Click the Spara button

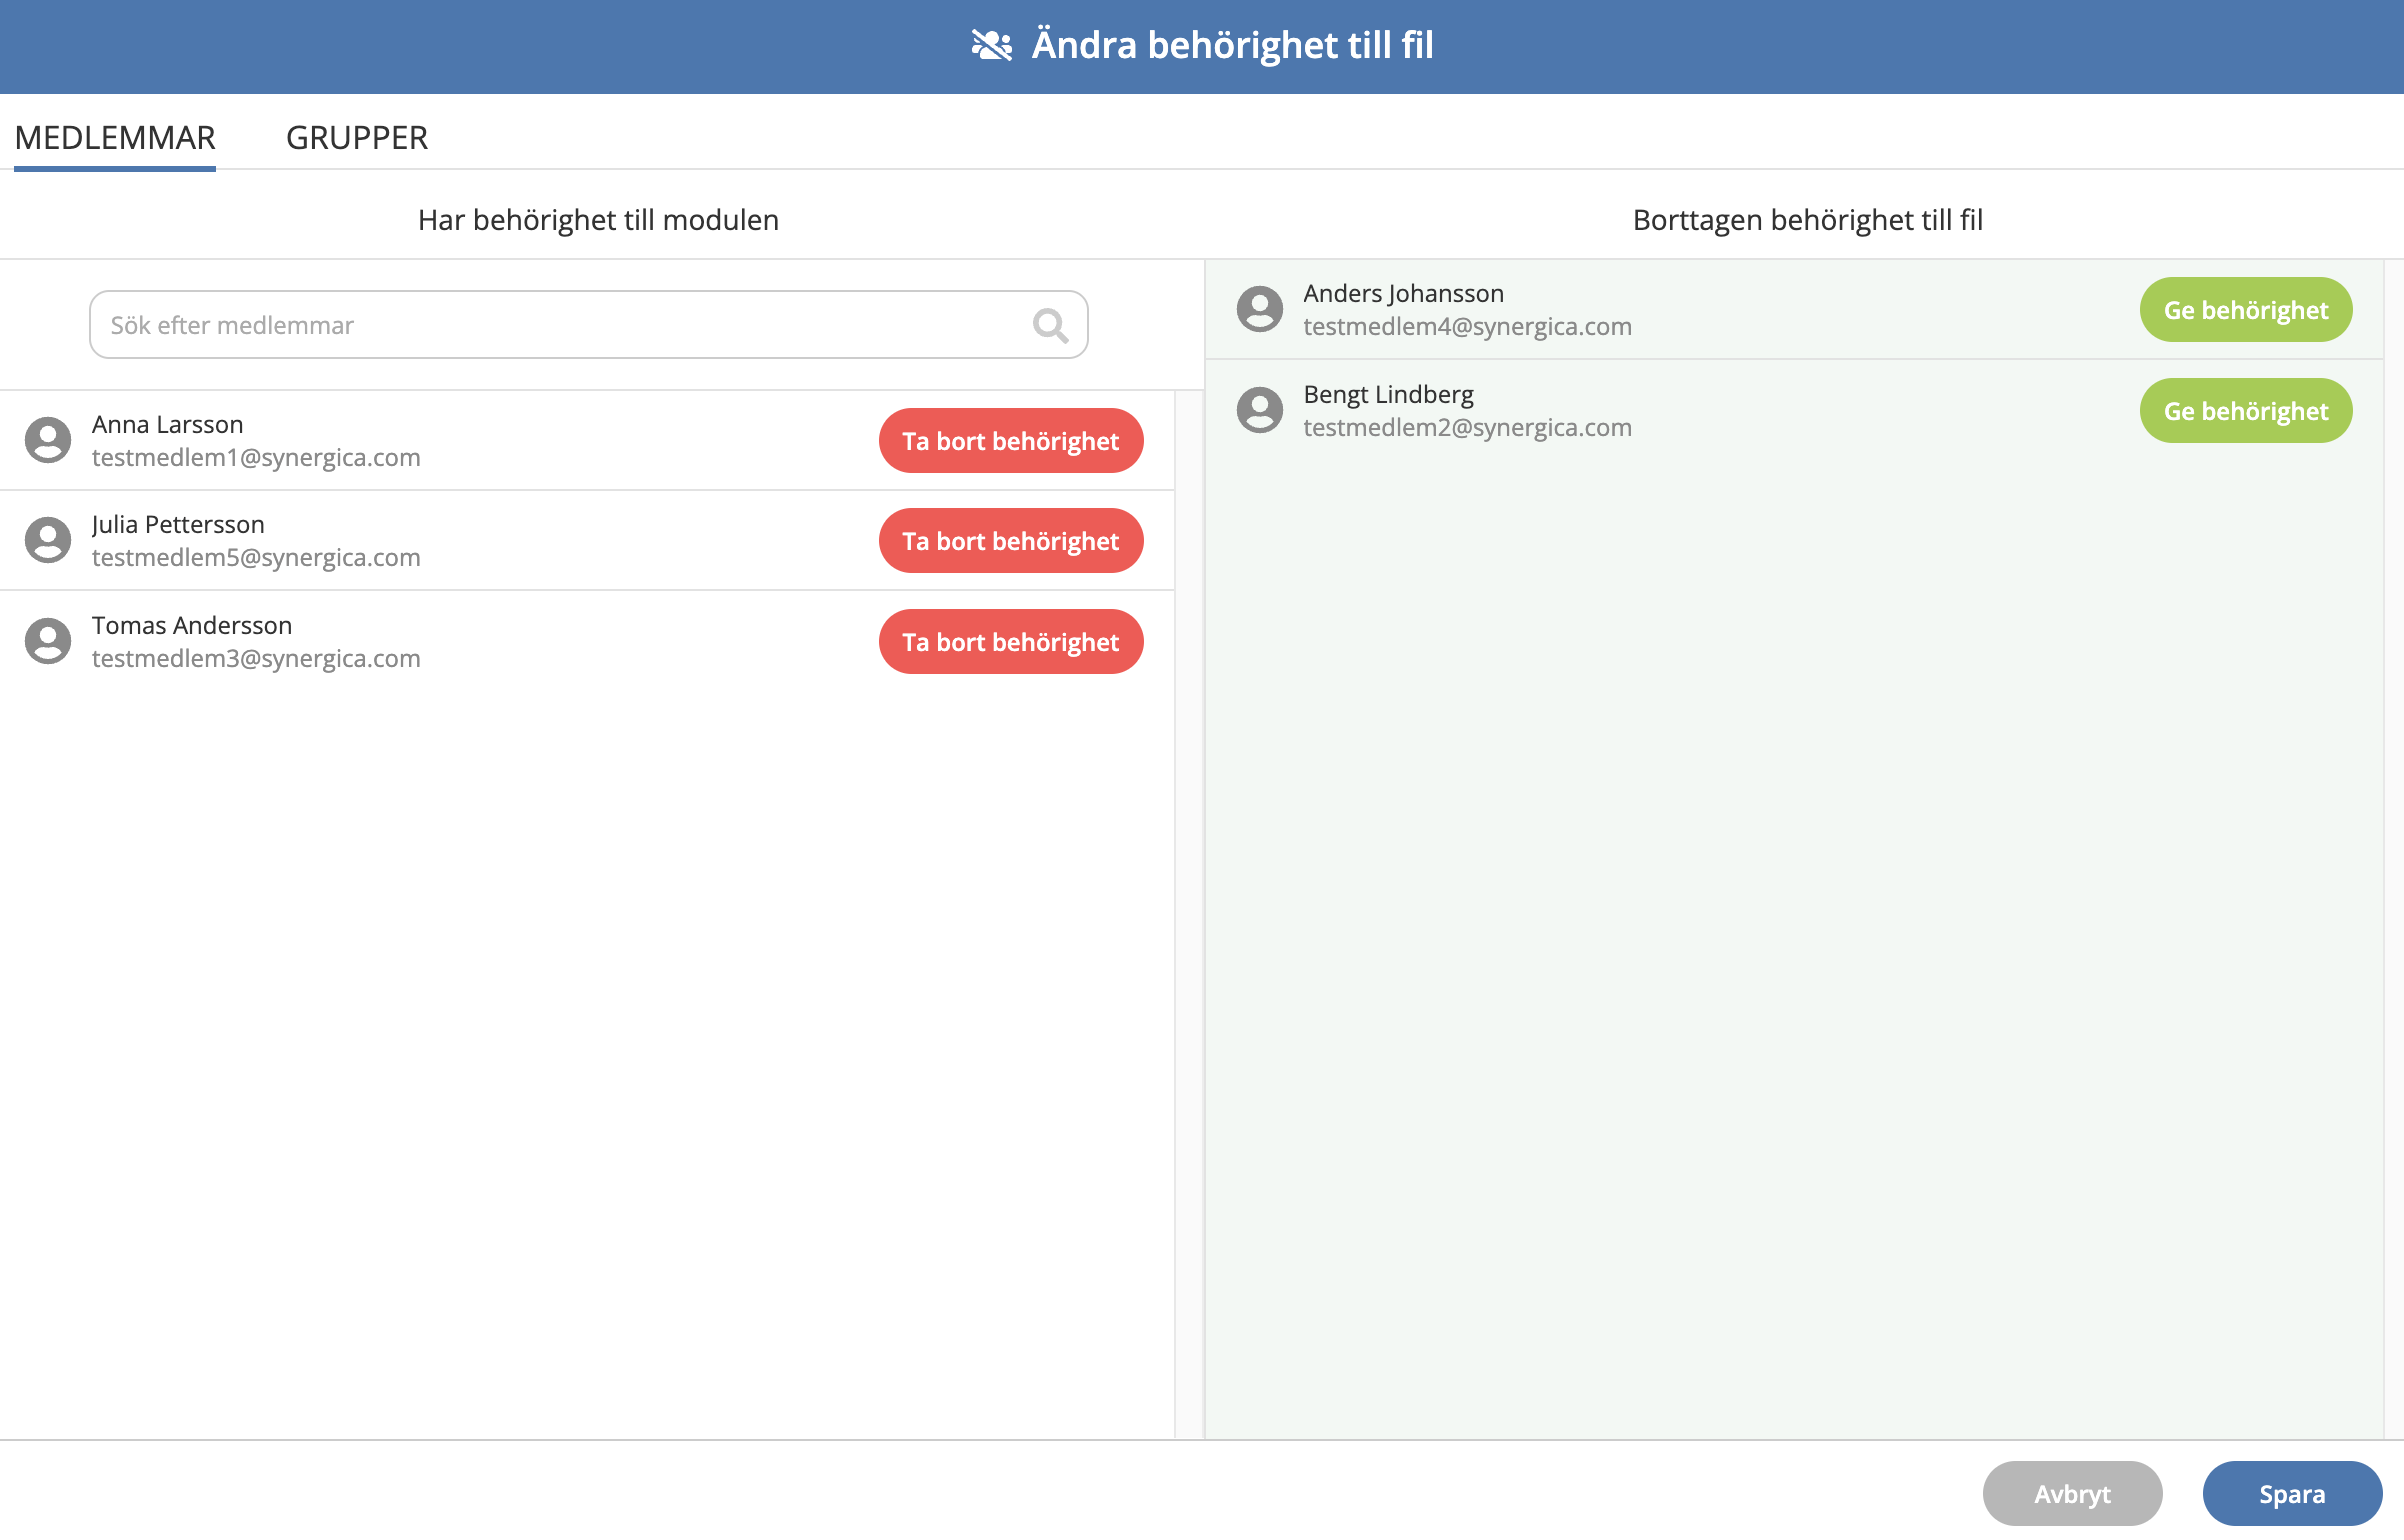(2292, 1493)
